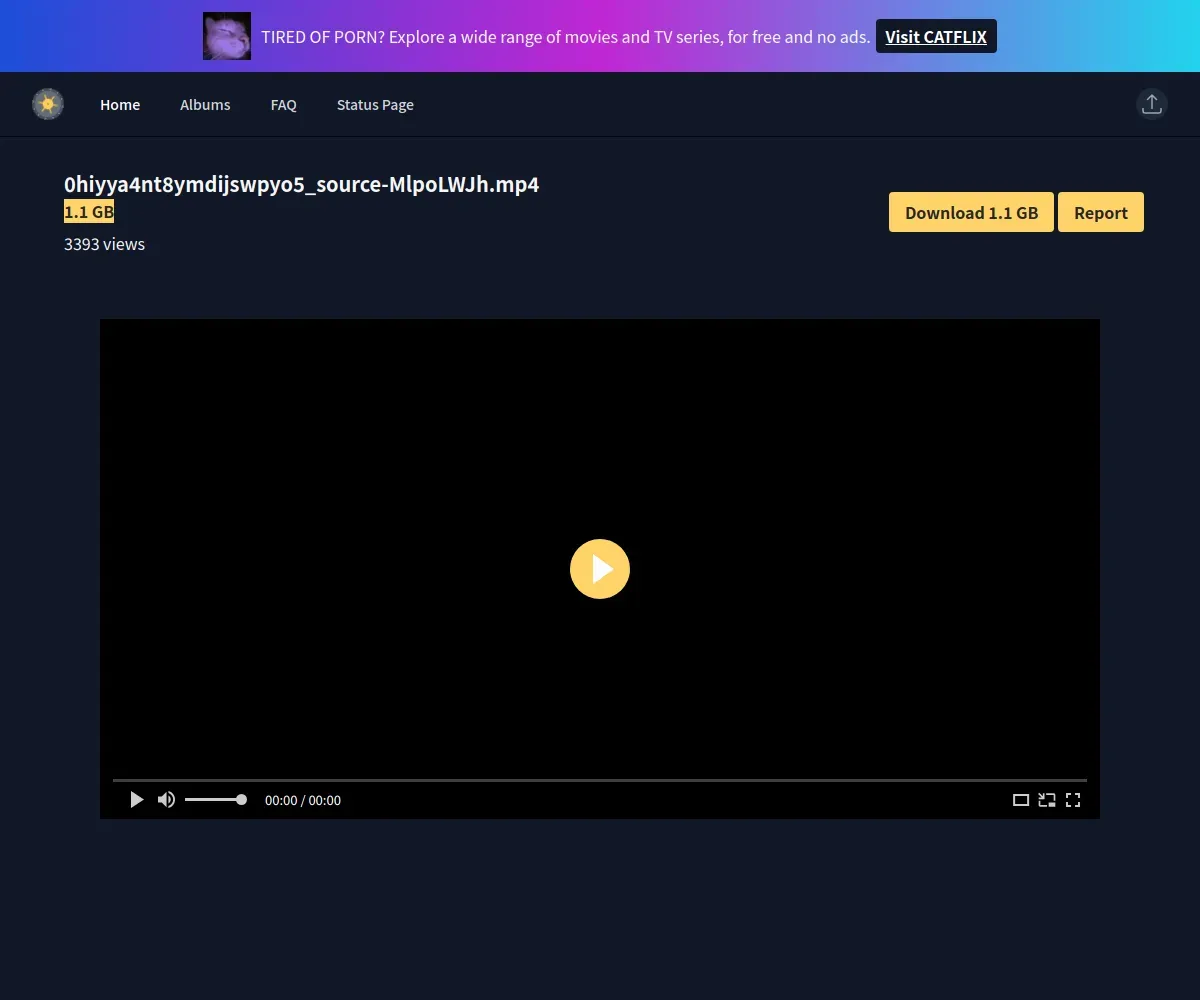This screenshot has height=1000, width=1200.
Task: Click the highlighted 1.1 GB size label
Action: click(x=89, y=212)
